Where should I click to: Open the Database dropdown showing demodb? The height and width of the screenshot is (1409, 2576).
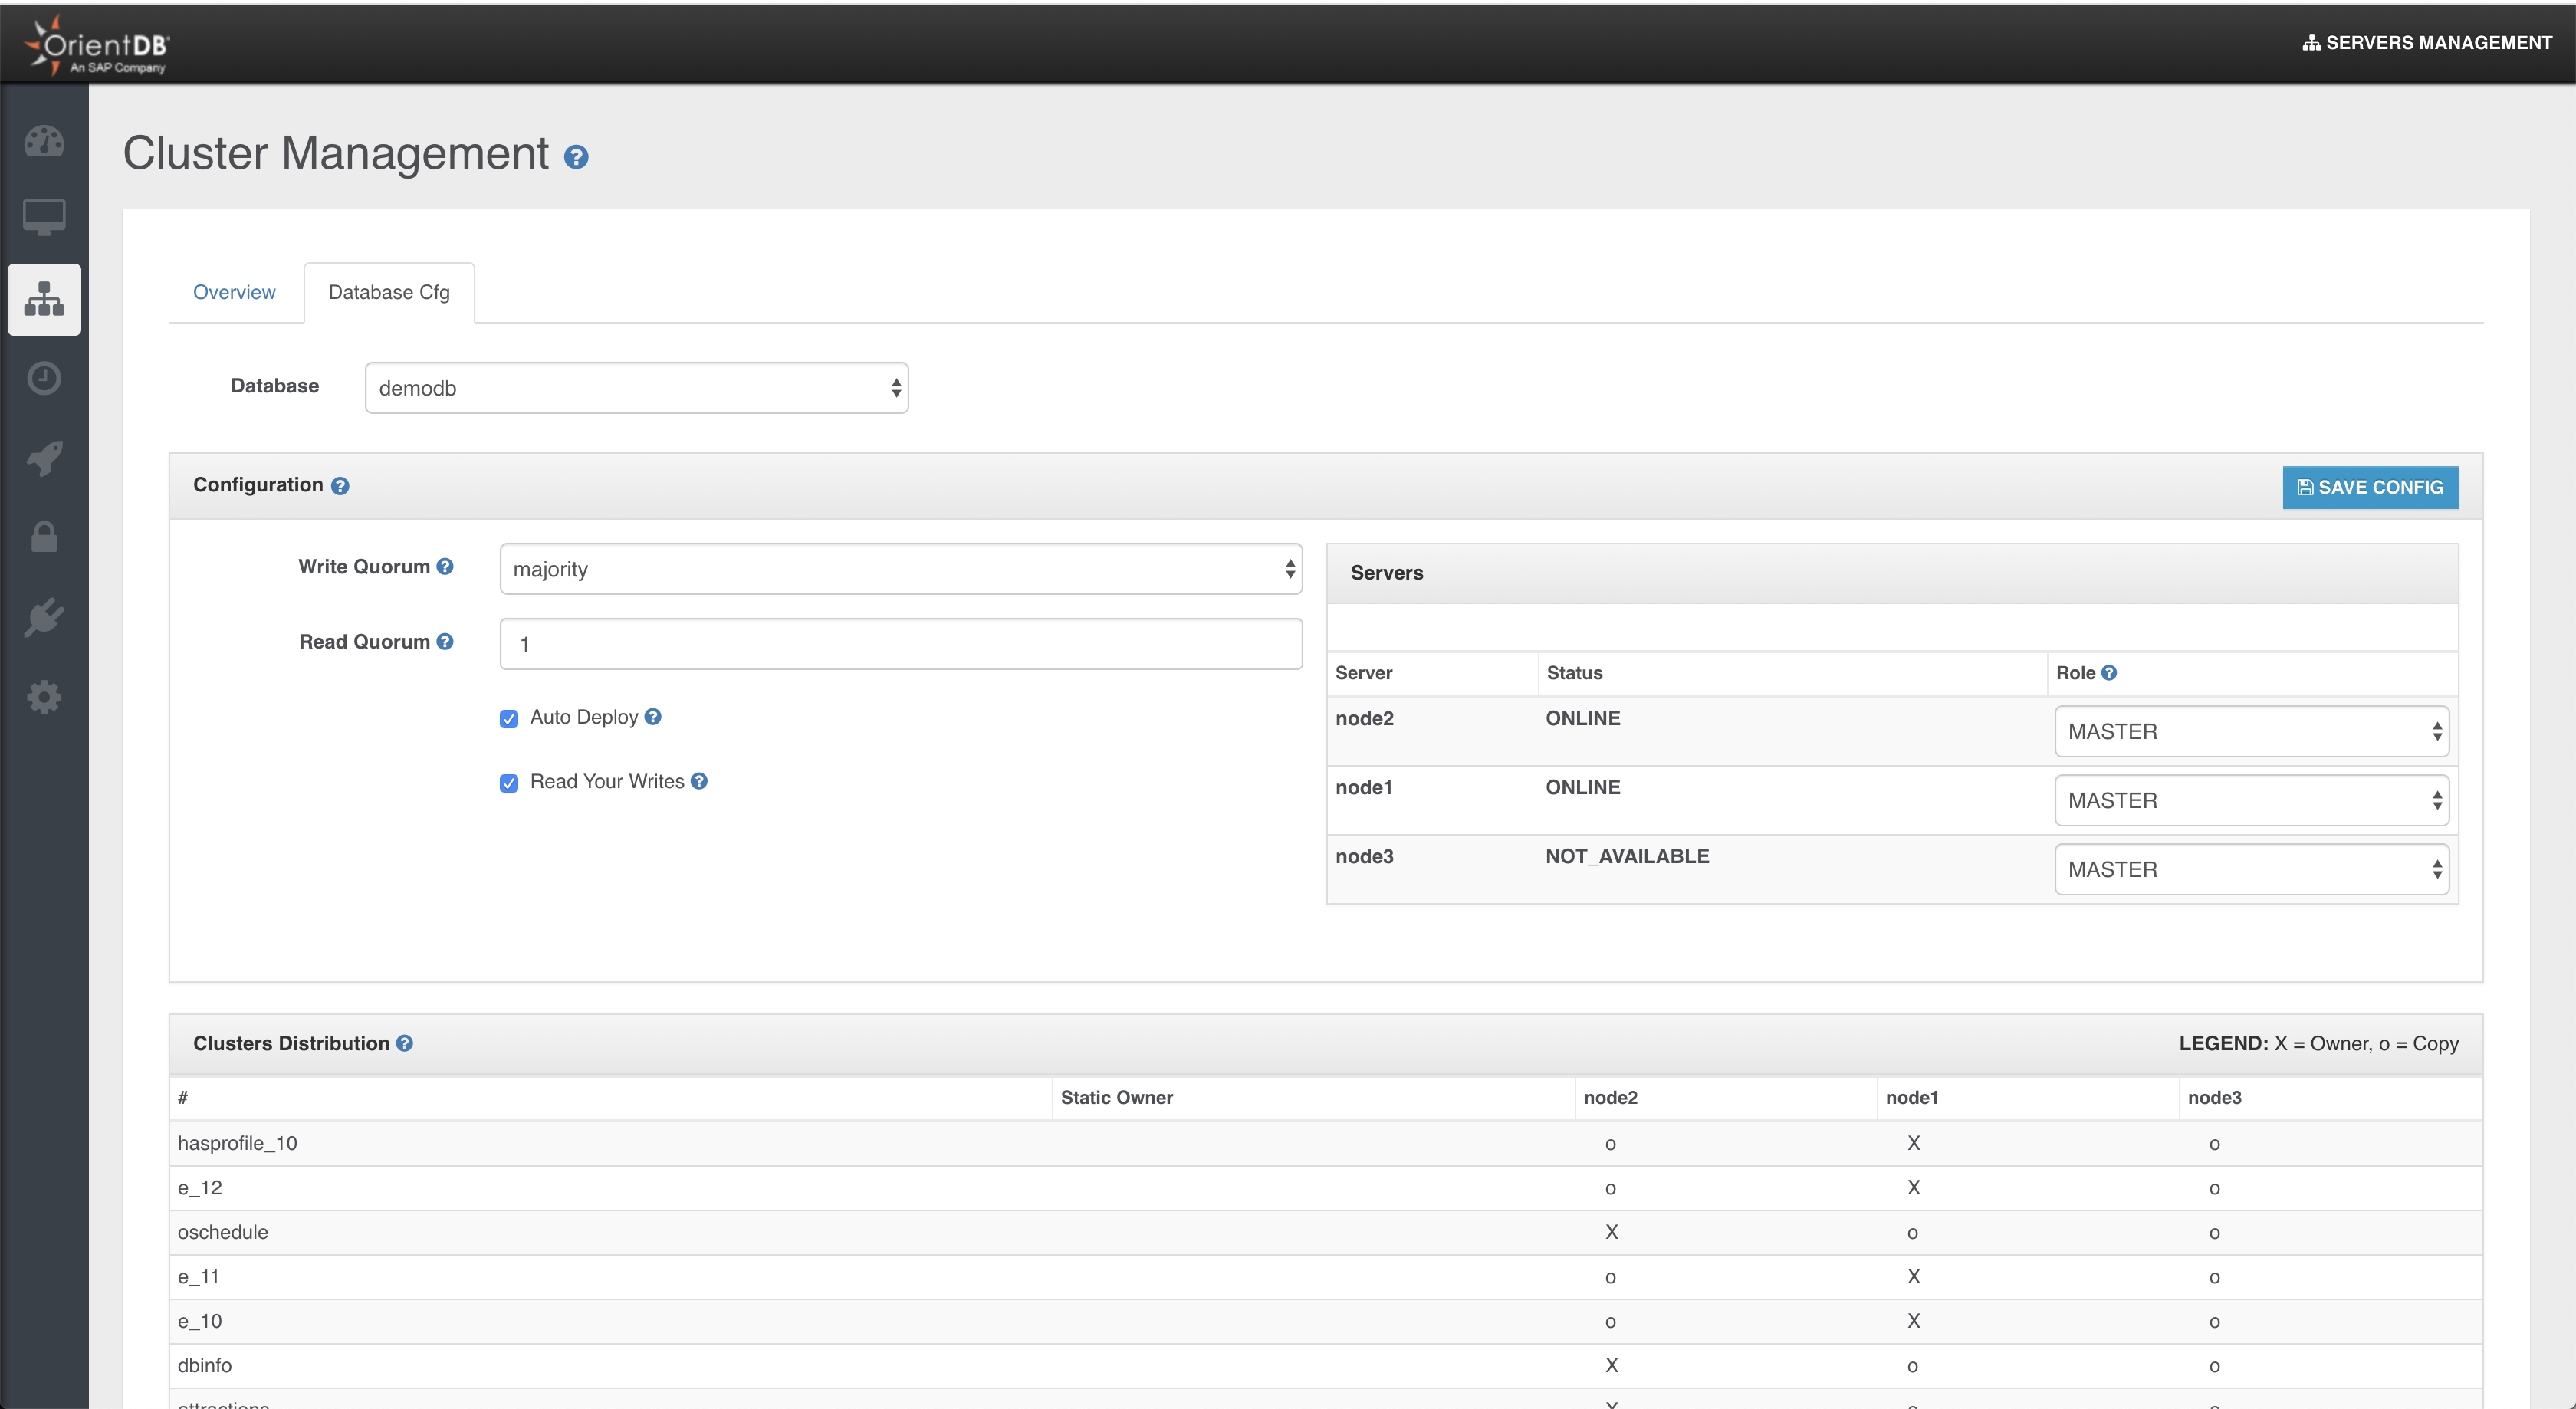pyautogui.click(x=636, y=388)
